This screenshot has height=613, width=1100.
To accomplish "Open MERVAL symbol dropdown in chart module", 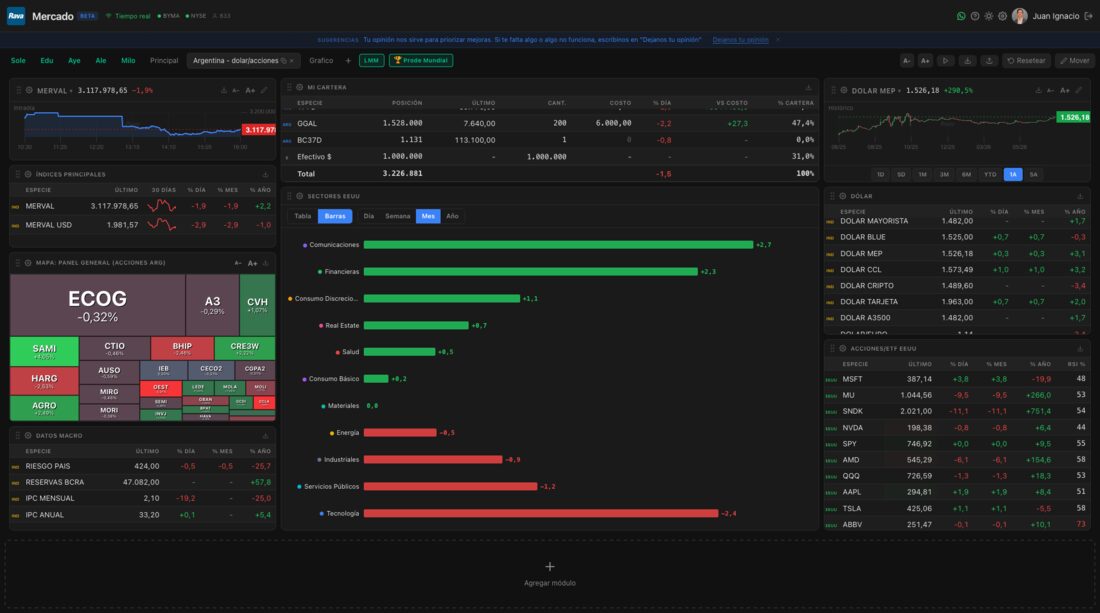I will tap(54, 90).
